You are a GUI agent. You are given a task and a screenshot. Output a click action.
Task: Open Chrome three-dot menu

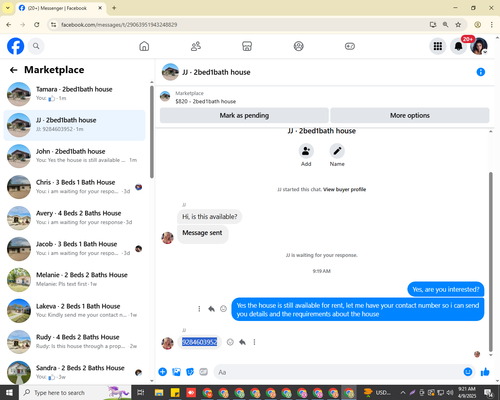click(x=491, y=25)
